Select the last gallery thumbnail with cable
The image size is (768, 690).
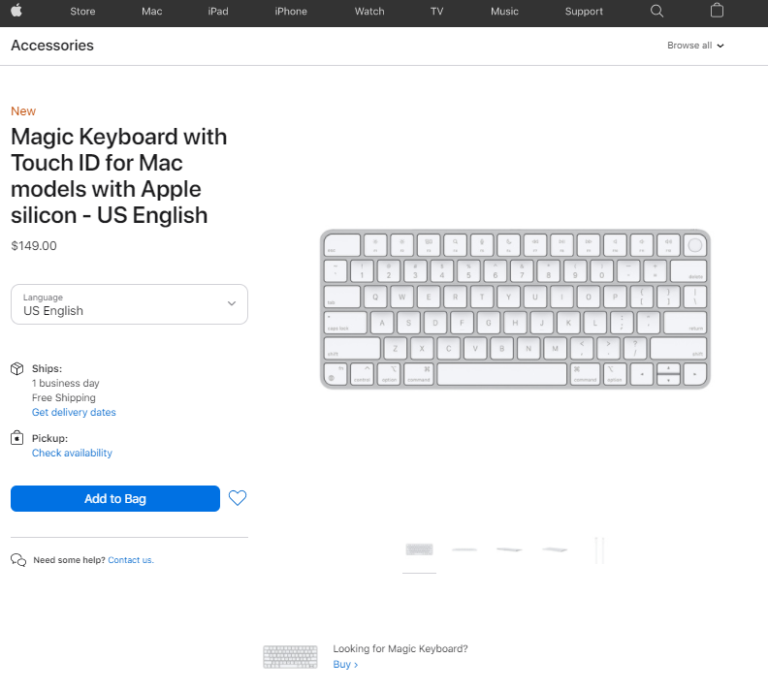[x=600, y=549]
